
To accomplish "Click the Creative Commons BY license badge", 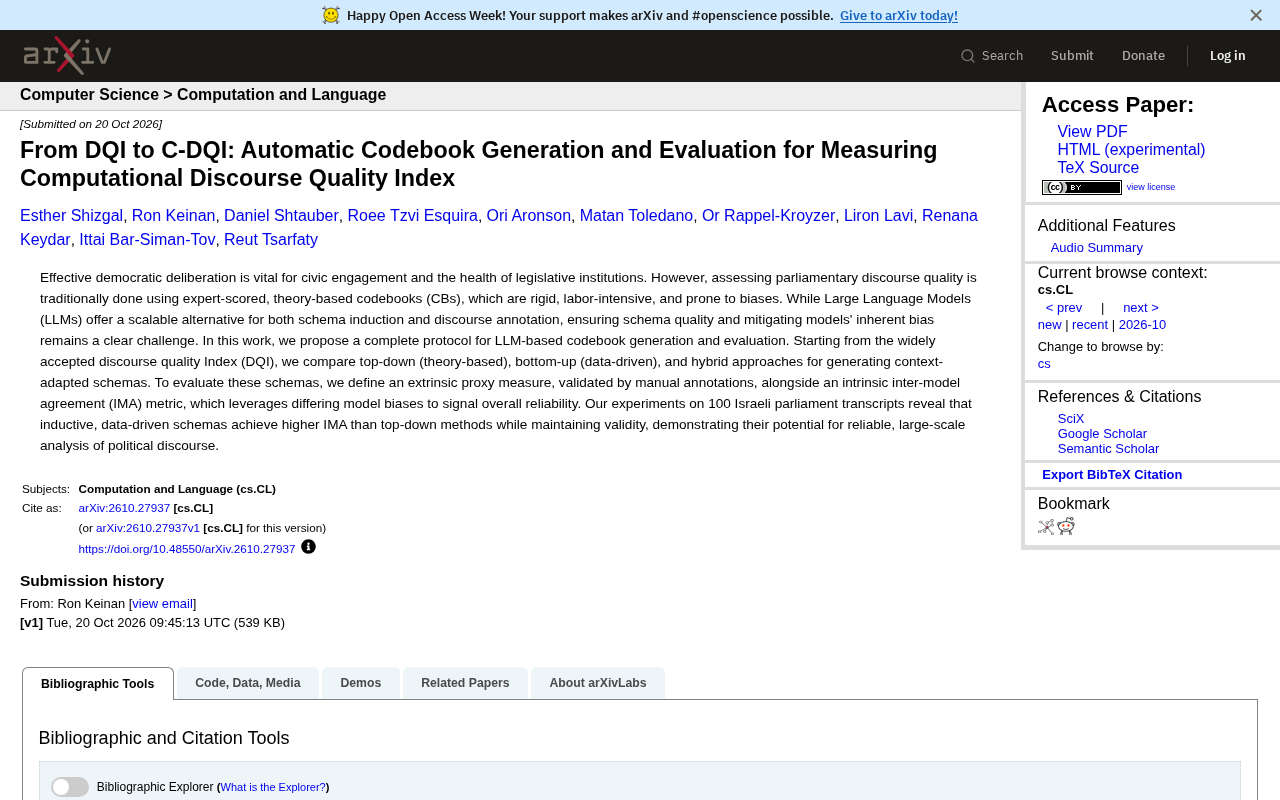I will tap(1082, 187).
